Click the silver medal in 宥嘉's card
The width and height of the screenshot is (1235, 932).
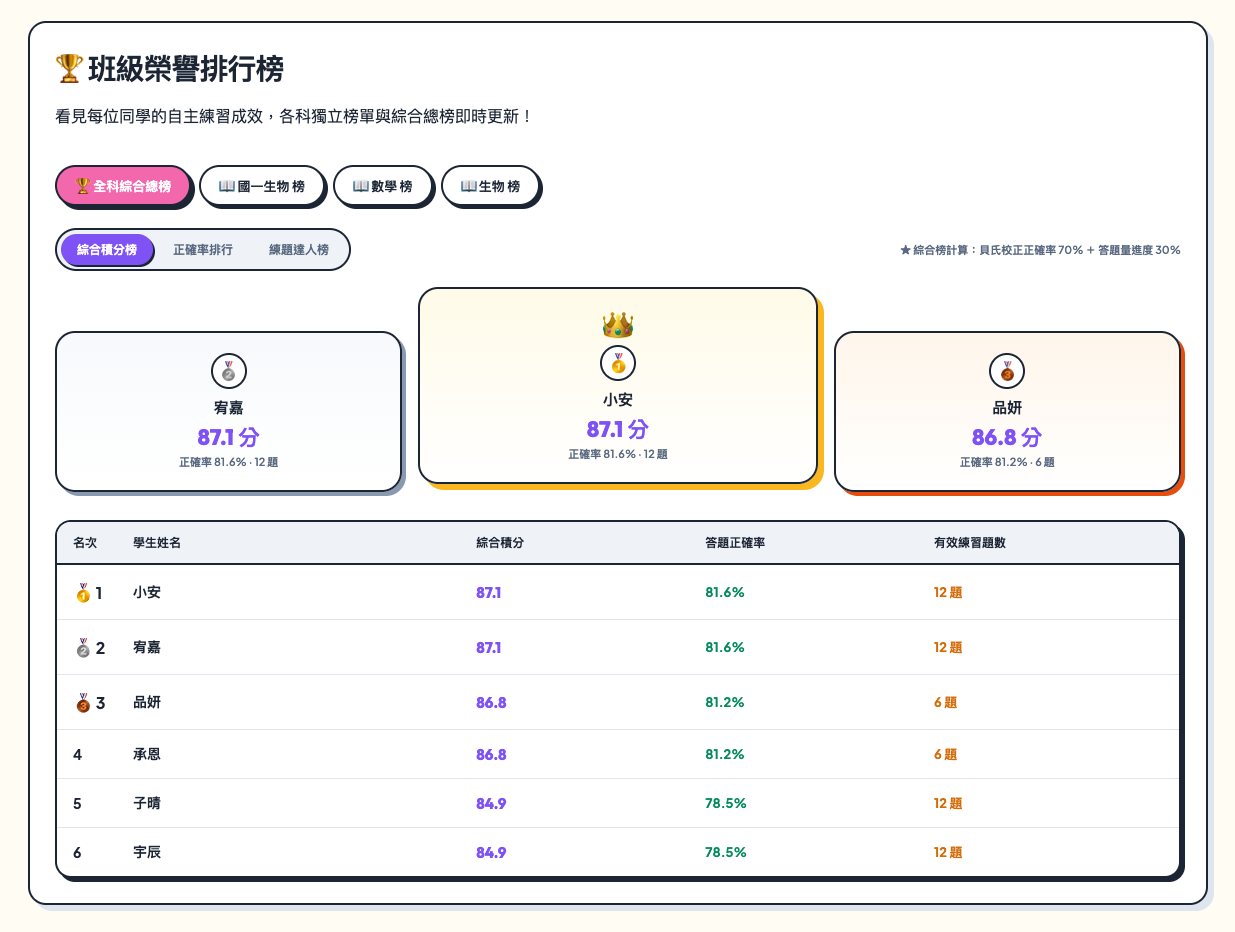(229, 371)
